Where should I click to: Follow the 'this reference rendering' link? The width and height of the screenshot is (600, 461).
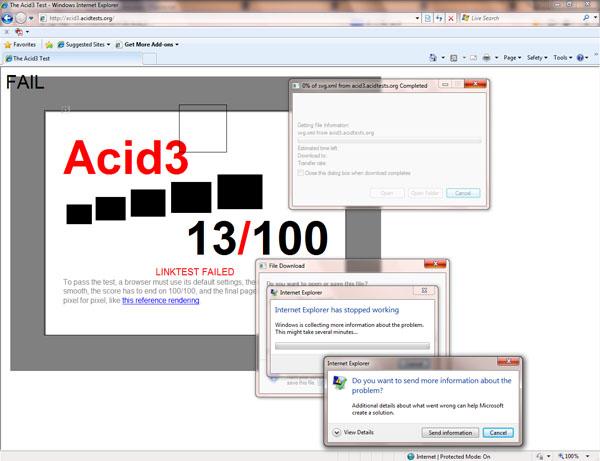161,300
